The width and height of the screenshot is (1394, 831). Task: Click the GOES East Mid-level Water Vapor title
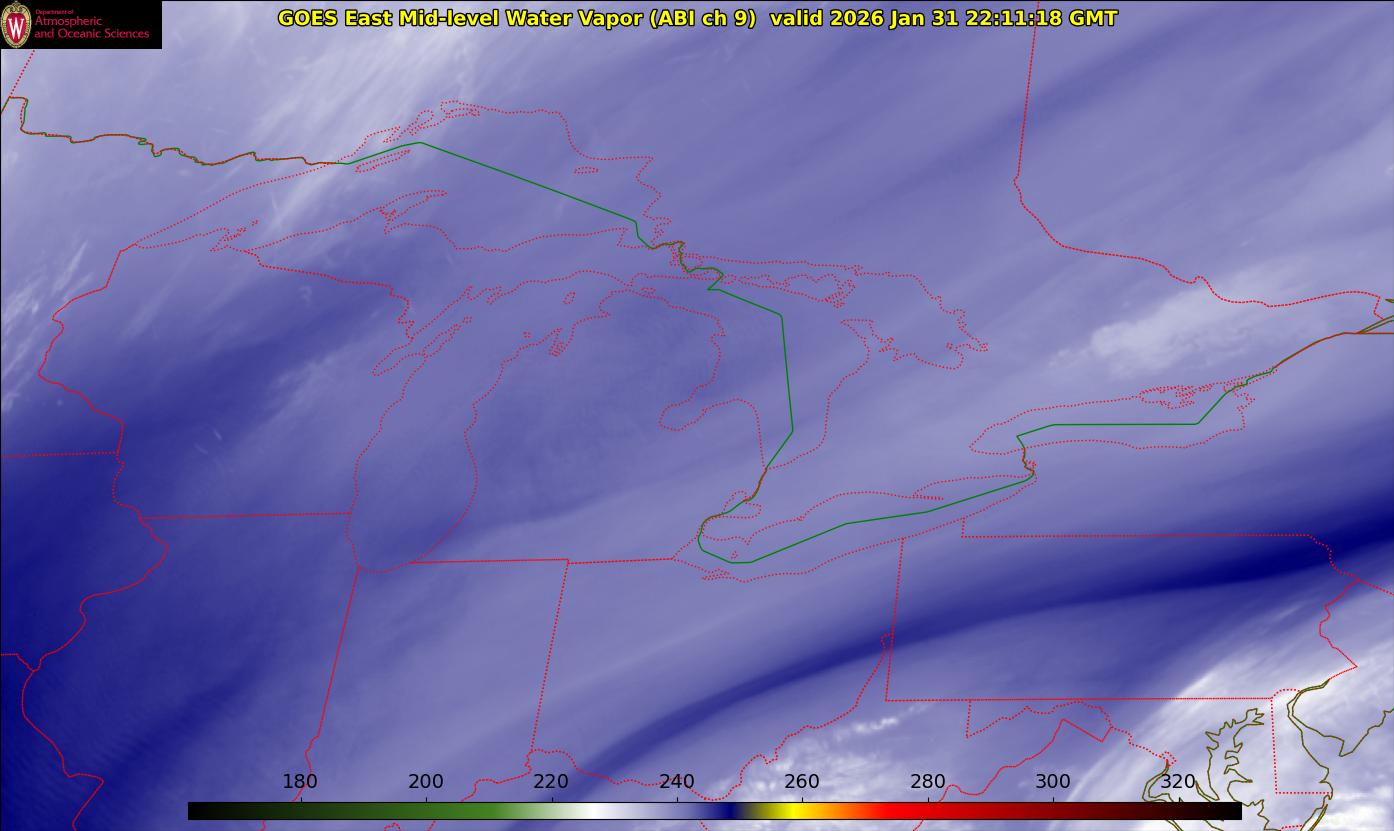point(516,18)
